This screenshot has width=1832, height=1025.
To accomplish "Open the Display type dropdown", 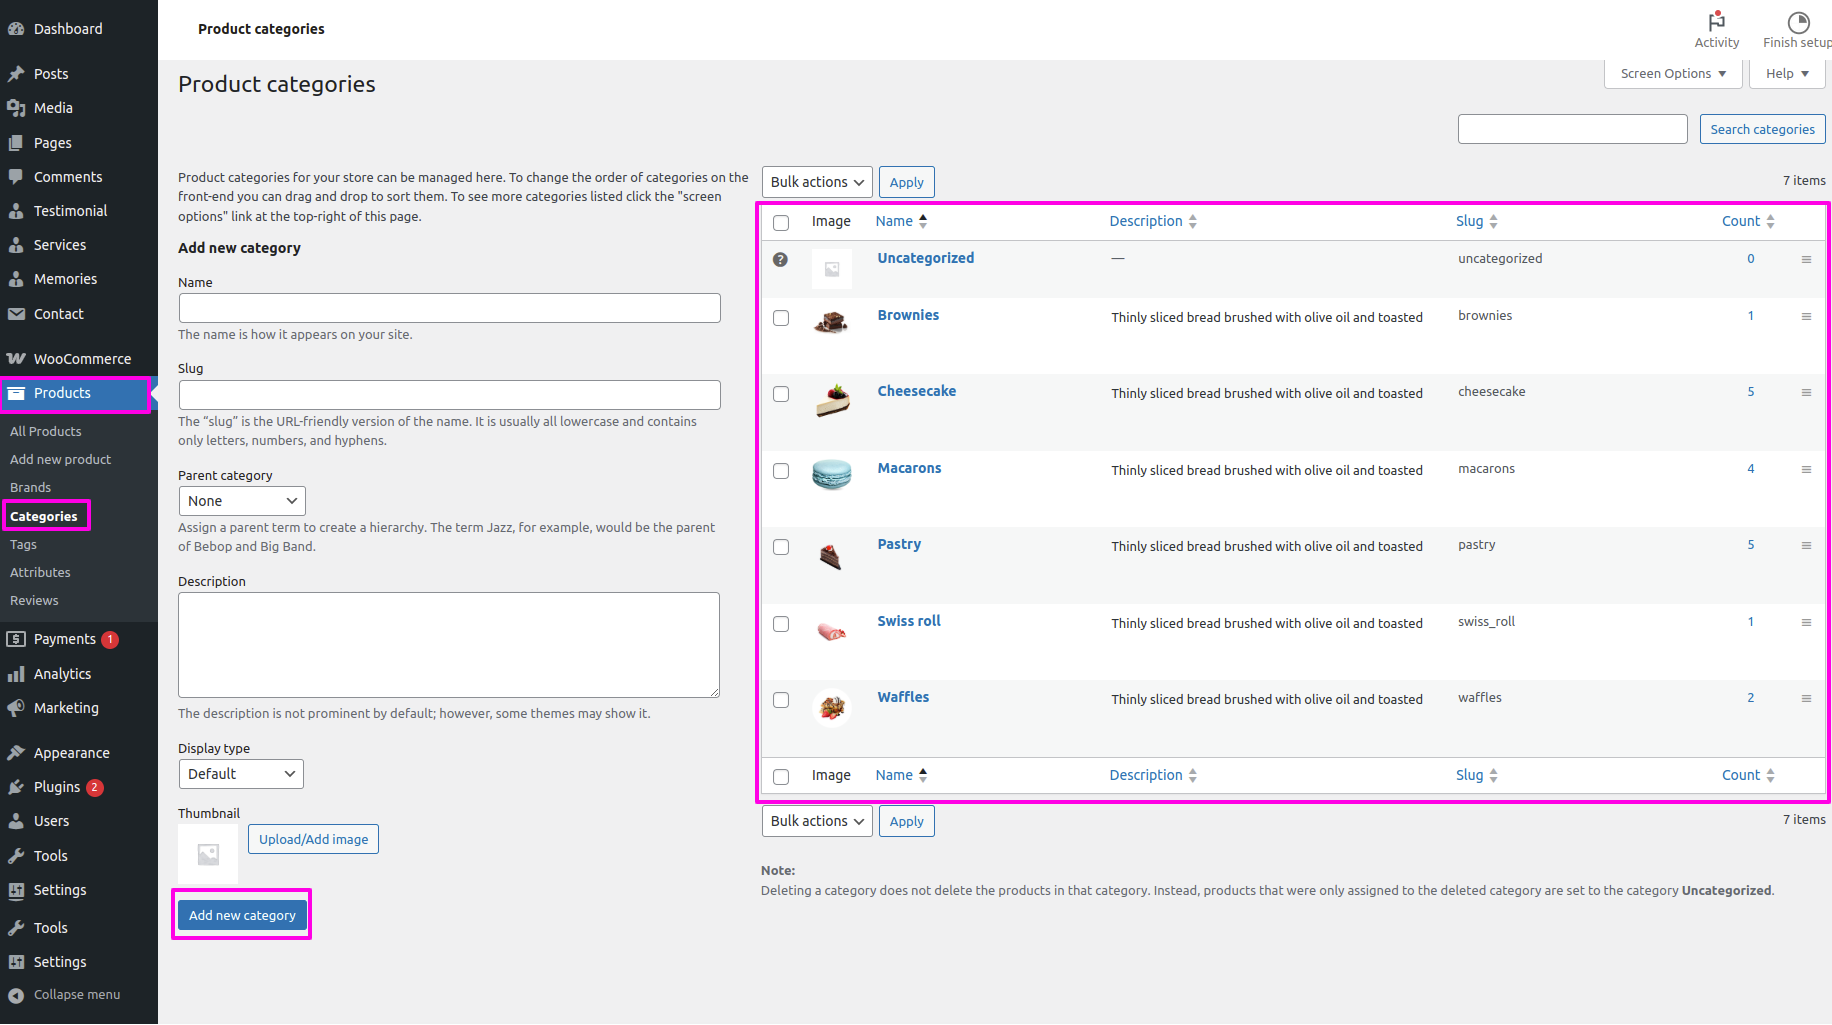I will [241, 774].
